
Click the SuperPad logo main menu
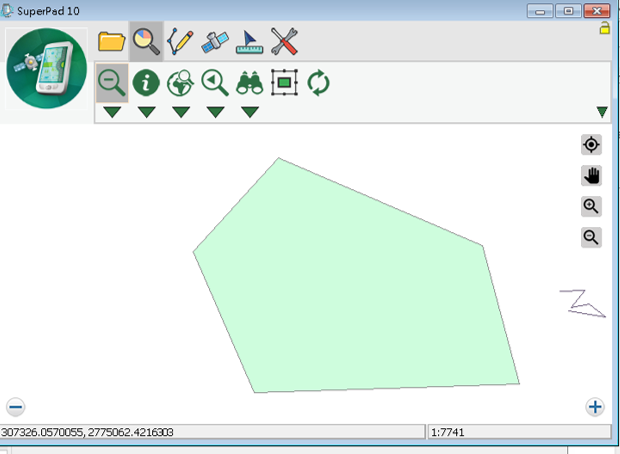(x=46, y=68)
